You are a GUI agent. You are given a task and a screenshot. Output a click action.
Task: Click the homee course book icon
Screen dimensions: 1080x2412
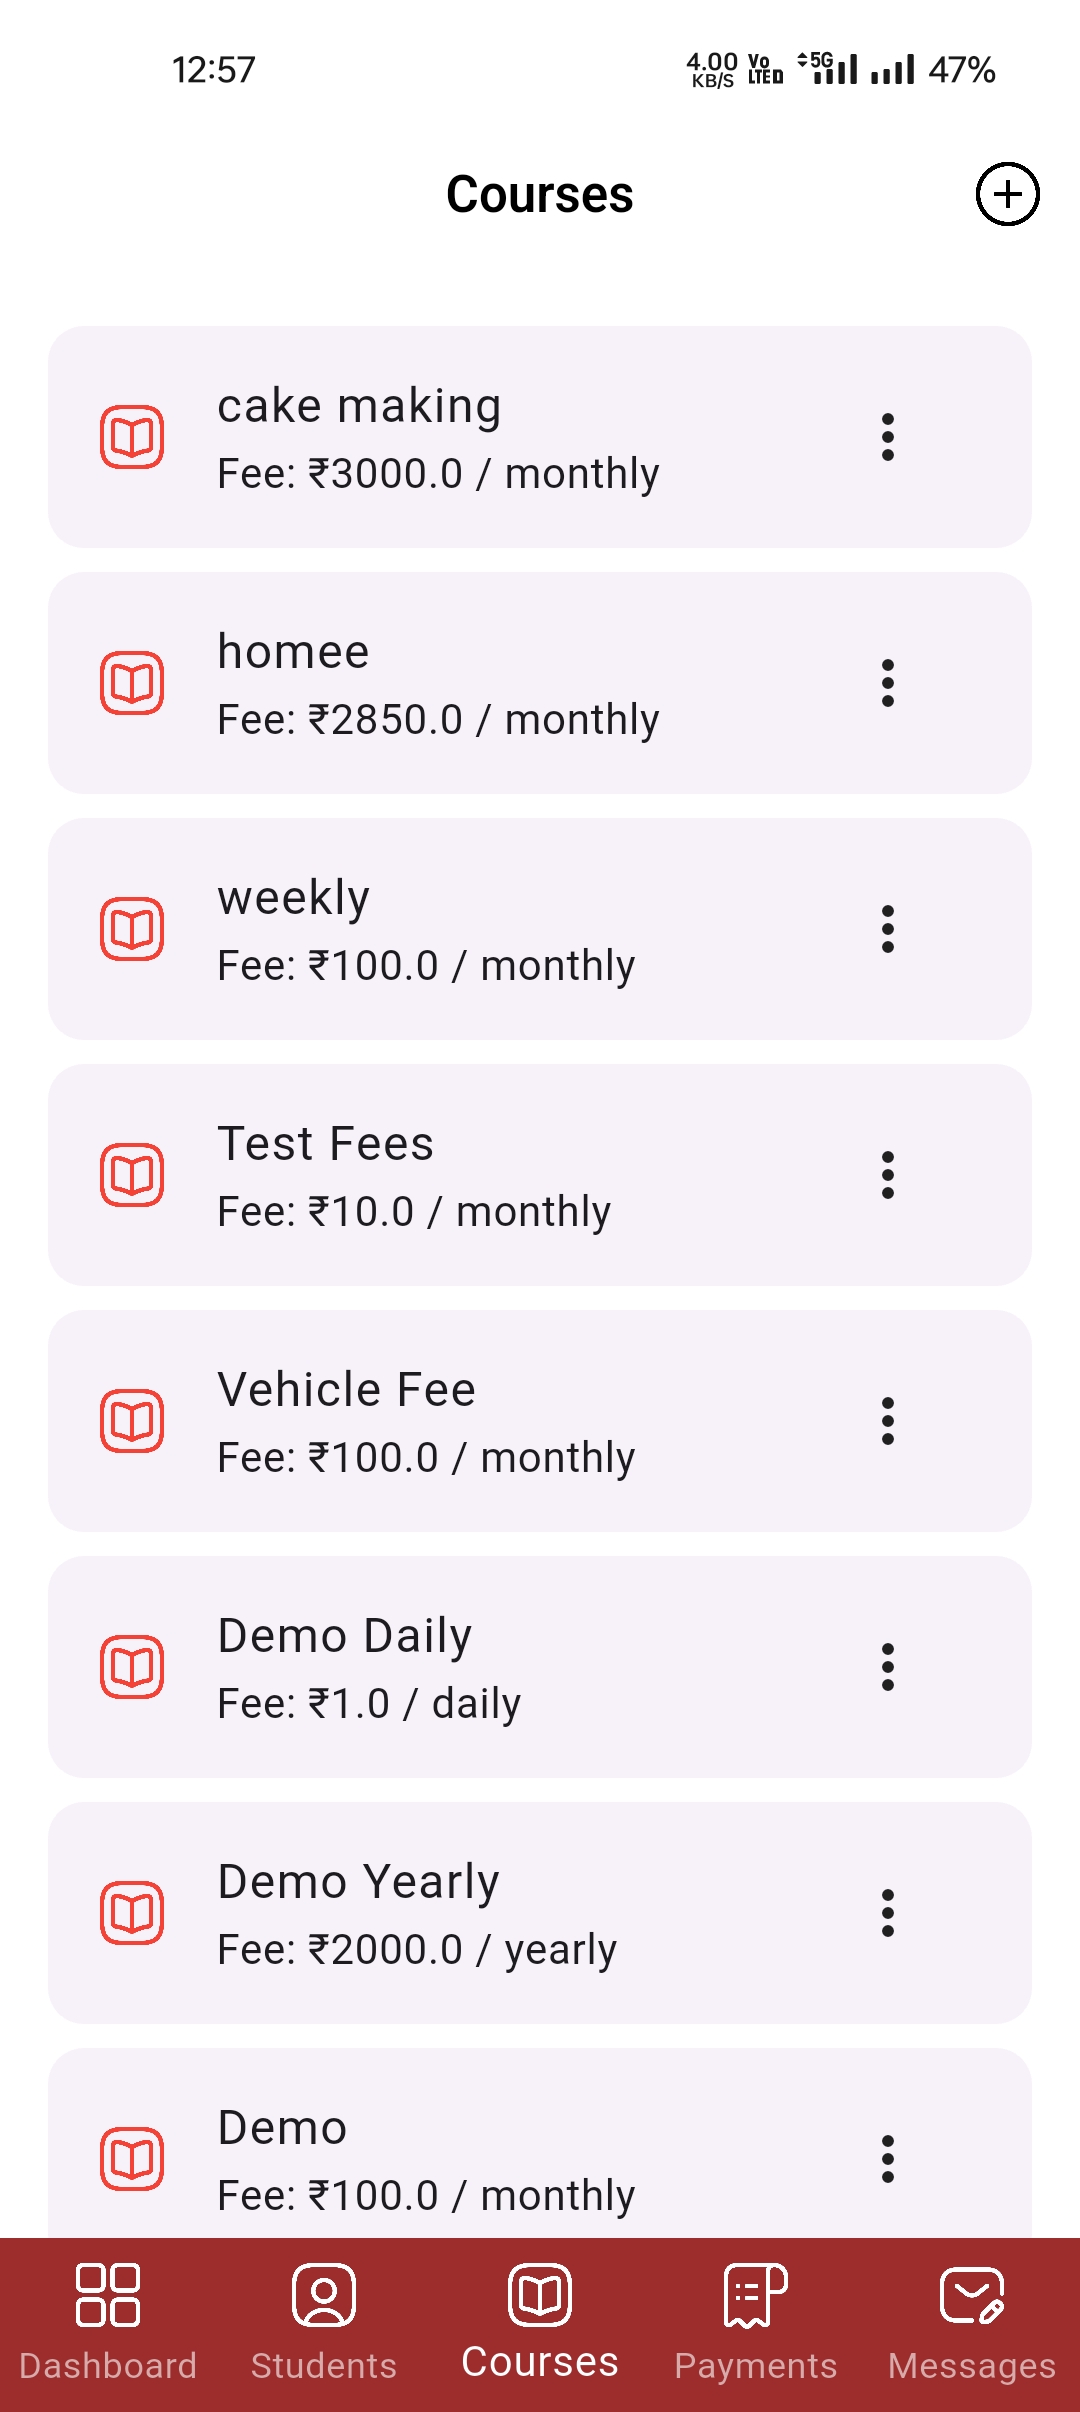point(132,683)
